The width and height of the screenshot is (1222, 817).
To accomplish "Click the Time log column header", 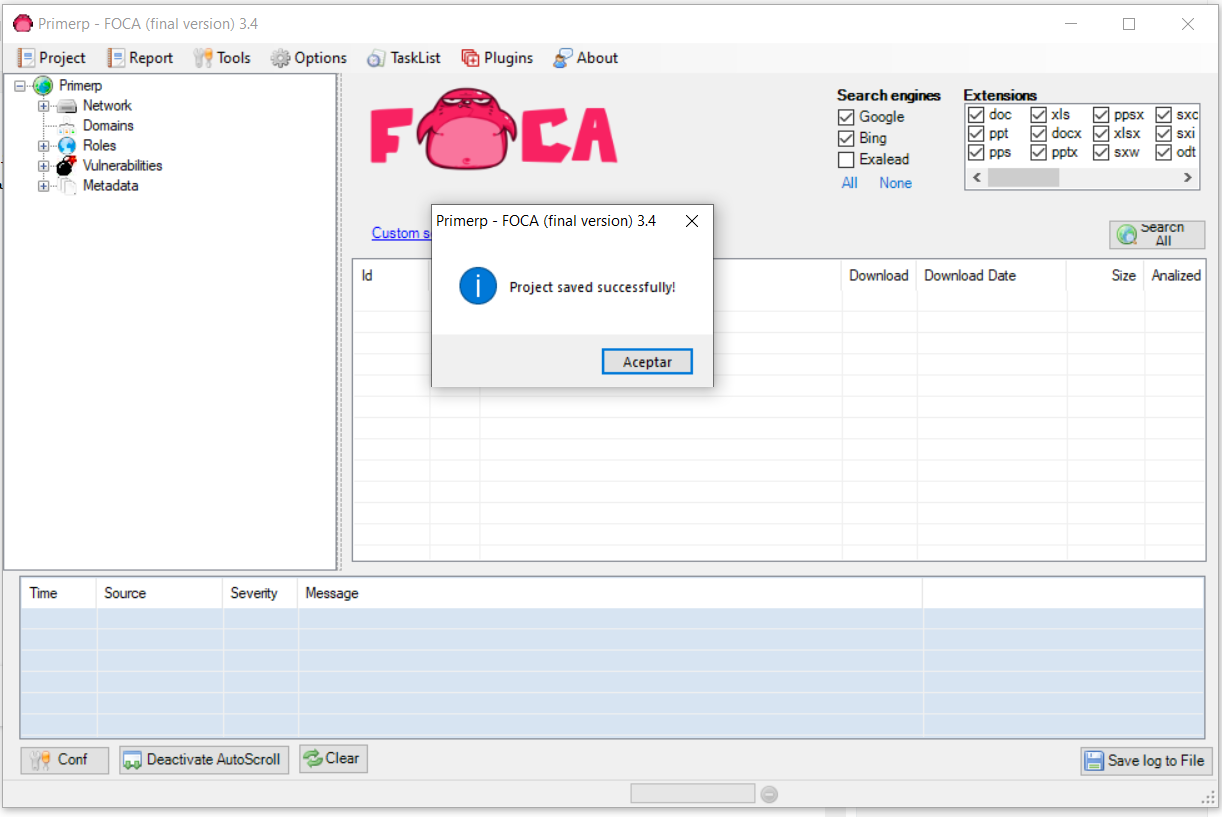I will (58, 593).
